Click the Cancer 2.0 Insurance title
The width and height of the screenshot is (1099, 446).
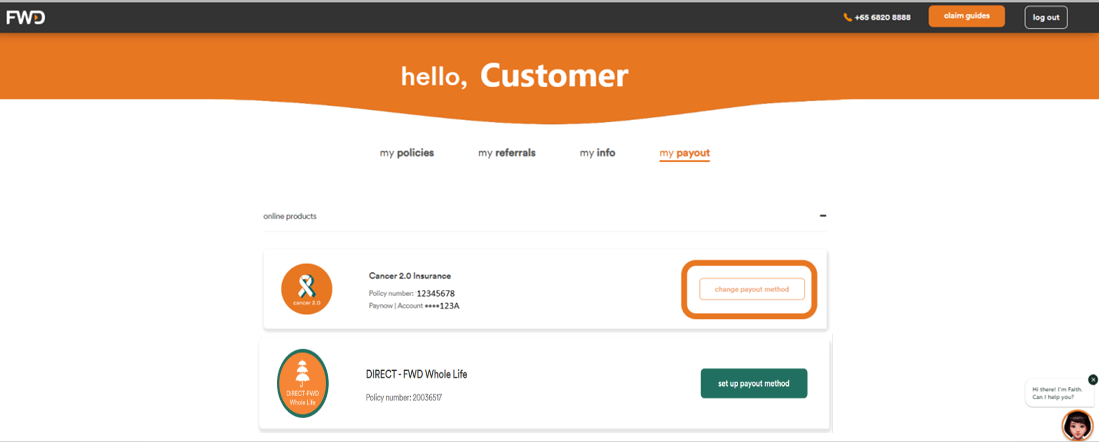tap(409, 276)
